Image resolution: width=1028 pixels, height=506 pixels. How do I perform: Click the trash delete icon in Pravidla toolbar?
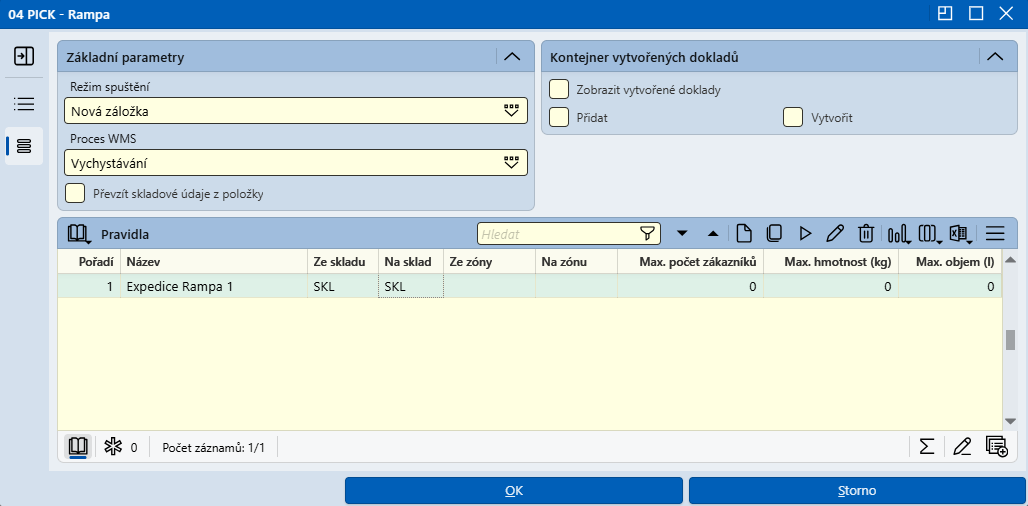coord(865,233)
